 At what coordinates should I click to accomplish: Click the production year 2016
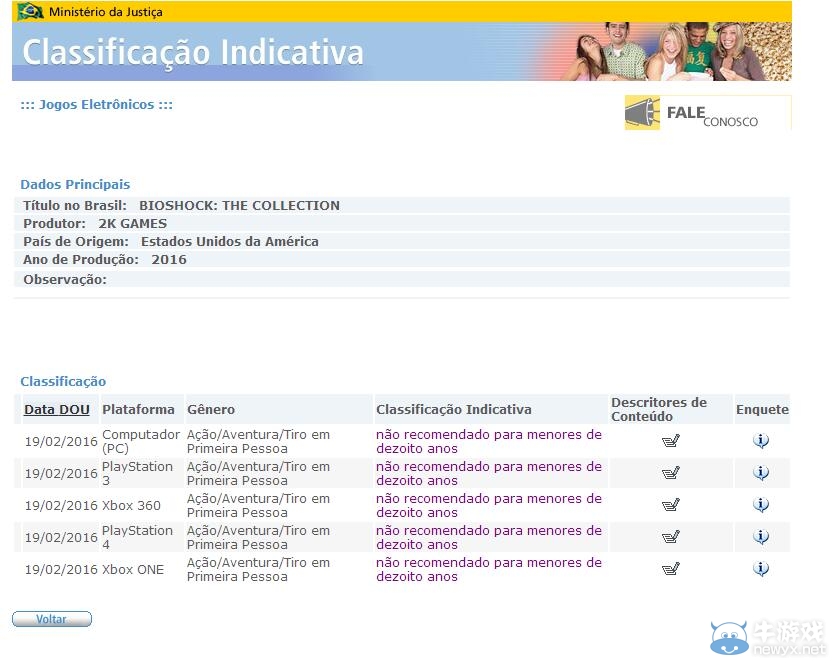169,259
